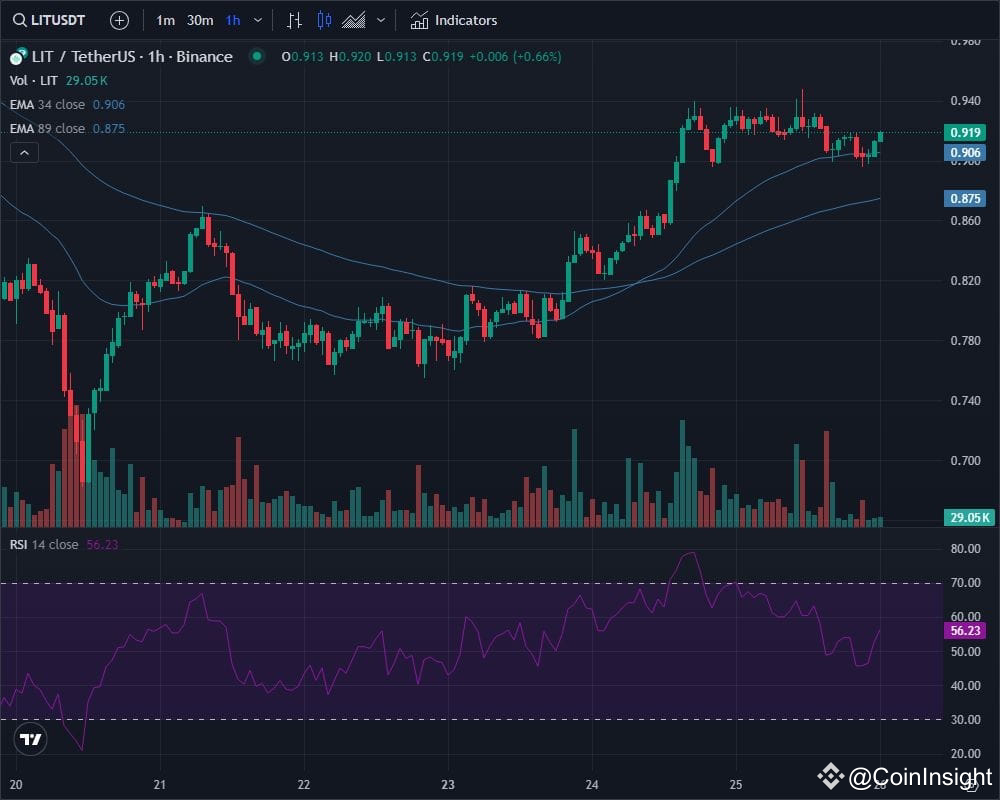
Task: Select the bar replay style icon
Action: tap(293, 20)
